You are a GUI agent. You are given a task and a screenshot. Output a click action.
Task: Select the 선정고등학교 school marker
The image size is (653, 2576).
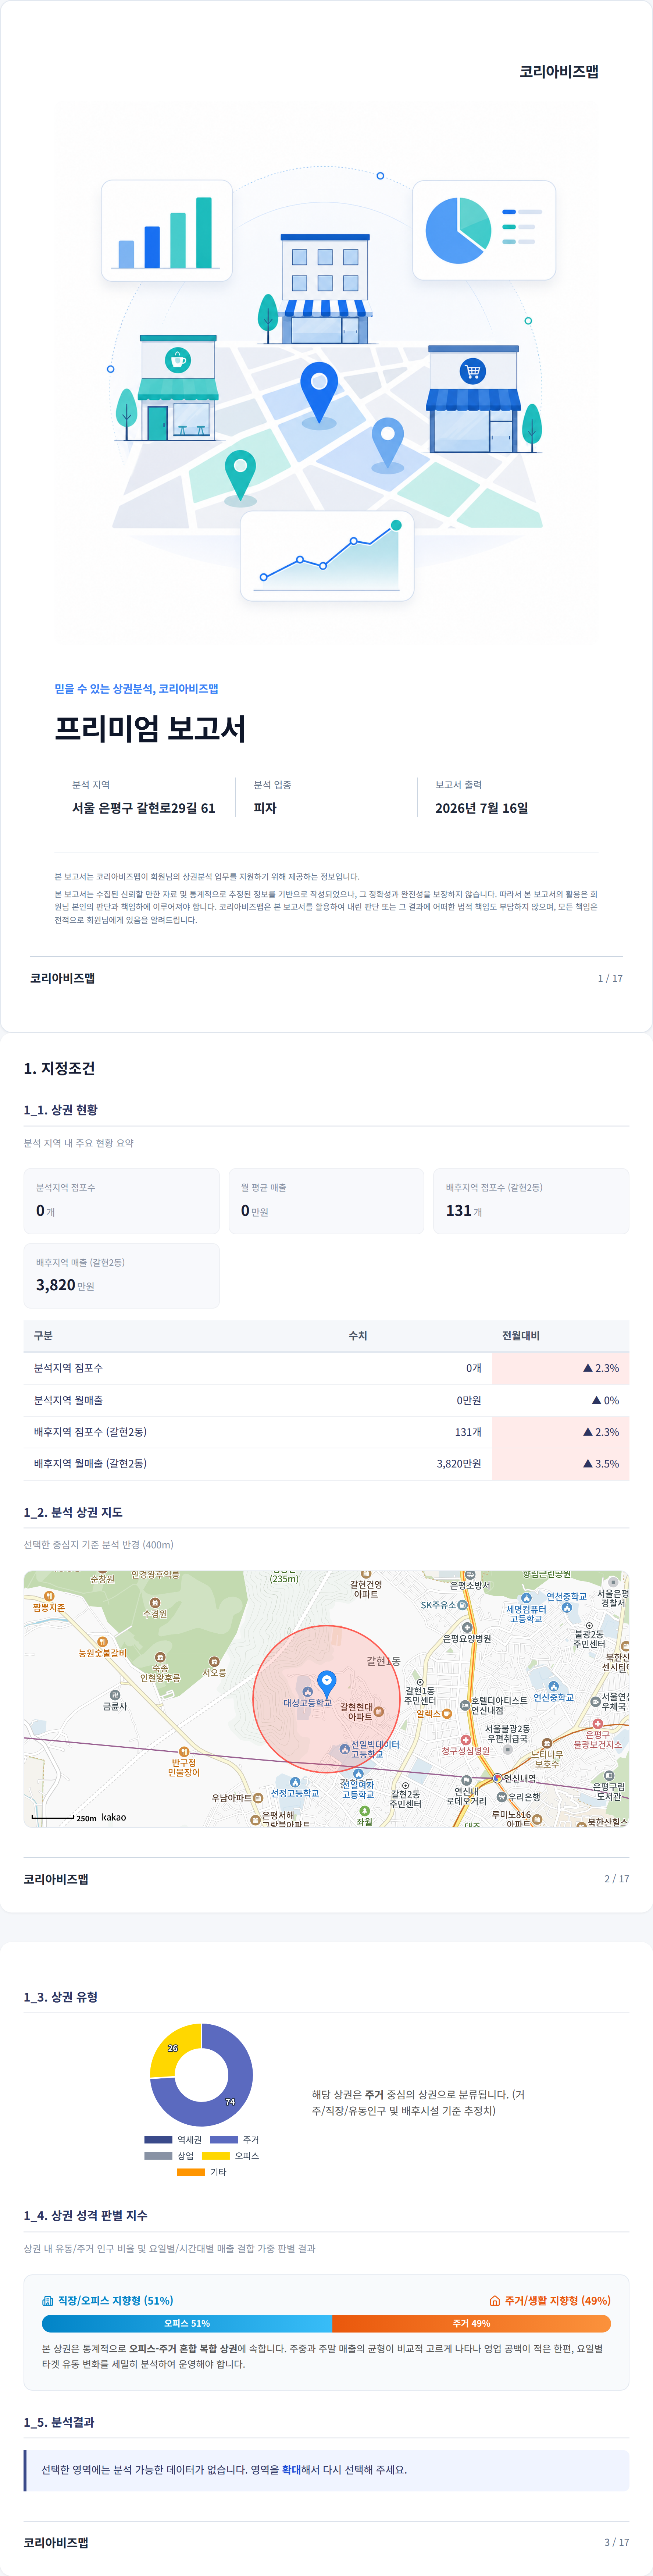(295, 1782)
